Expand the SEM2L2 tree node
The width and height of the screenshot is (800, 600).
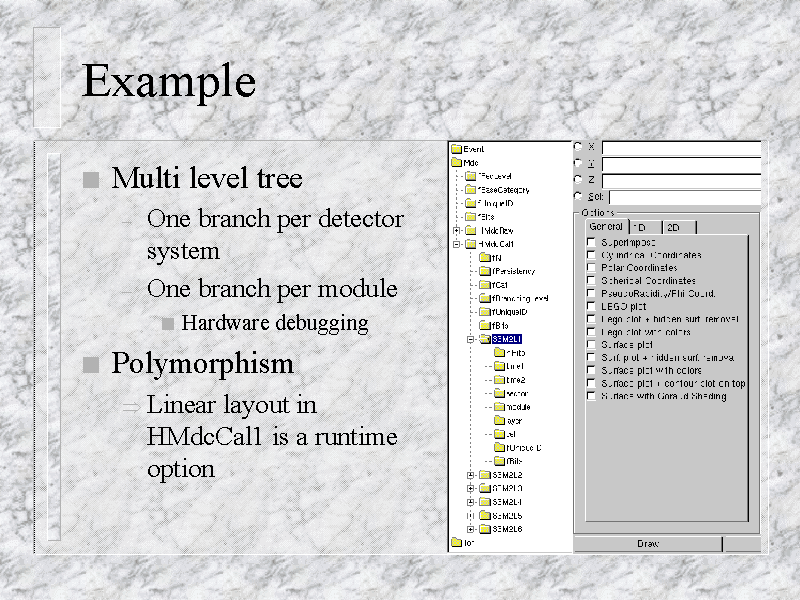pyautogui.click(x=471, y=475)
